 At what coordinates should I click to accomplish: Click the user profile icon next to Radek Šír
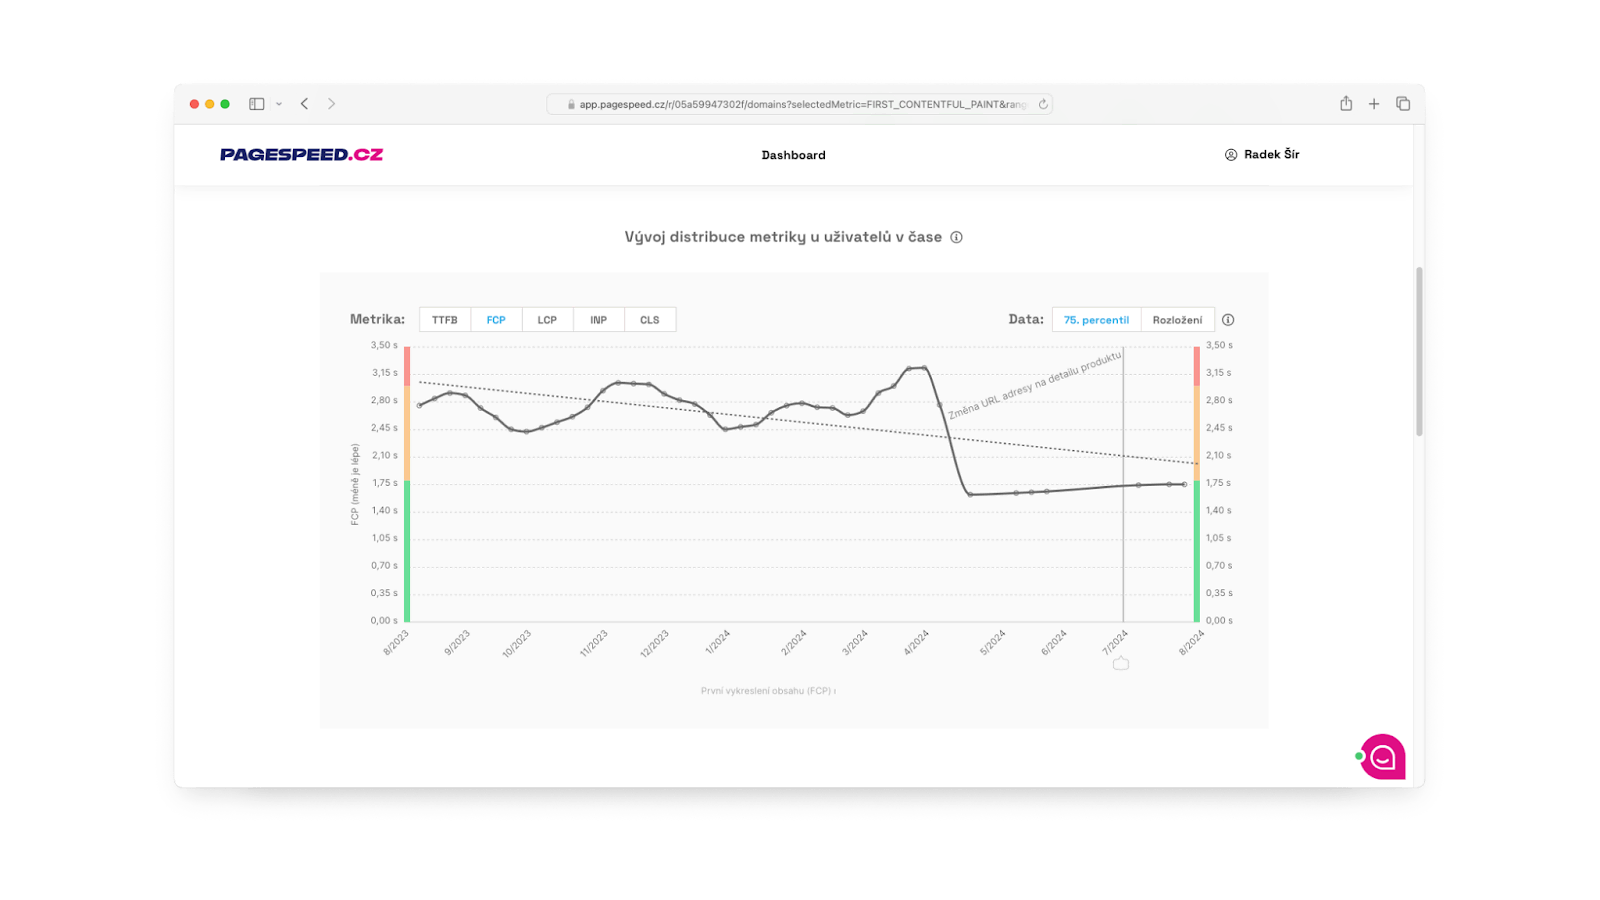pyautogui.click(x=1230, y=154)
